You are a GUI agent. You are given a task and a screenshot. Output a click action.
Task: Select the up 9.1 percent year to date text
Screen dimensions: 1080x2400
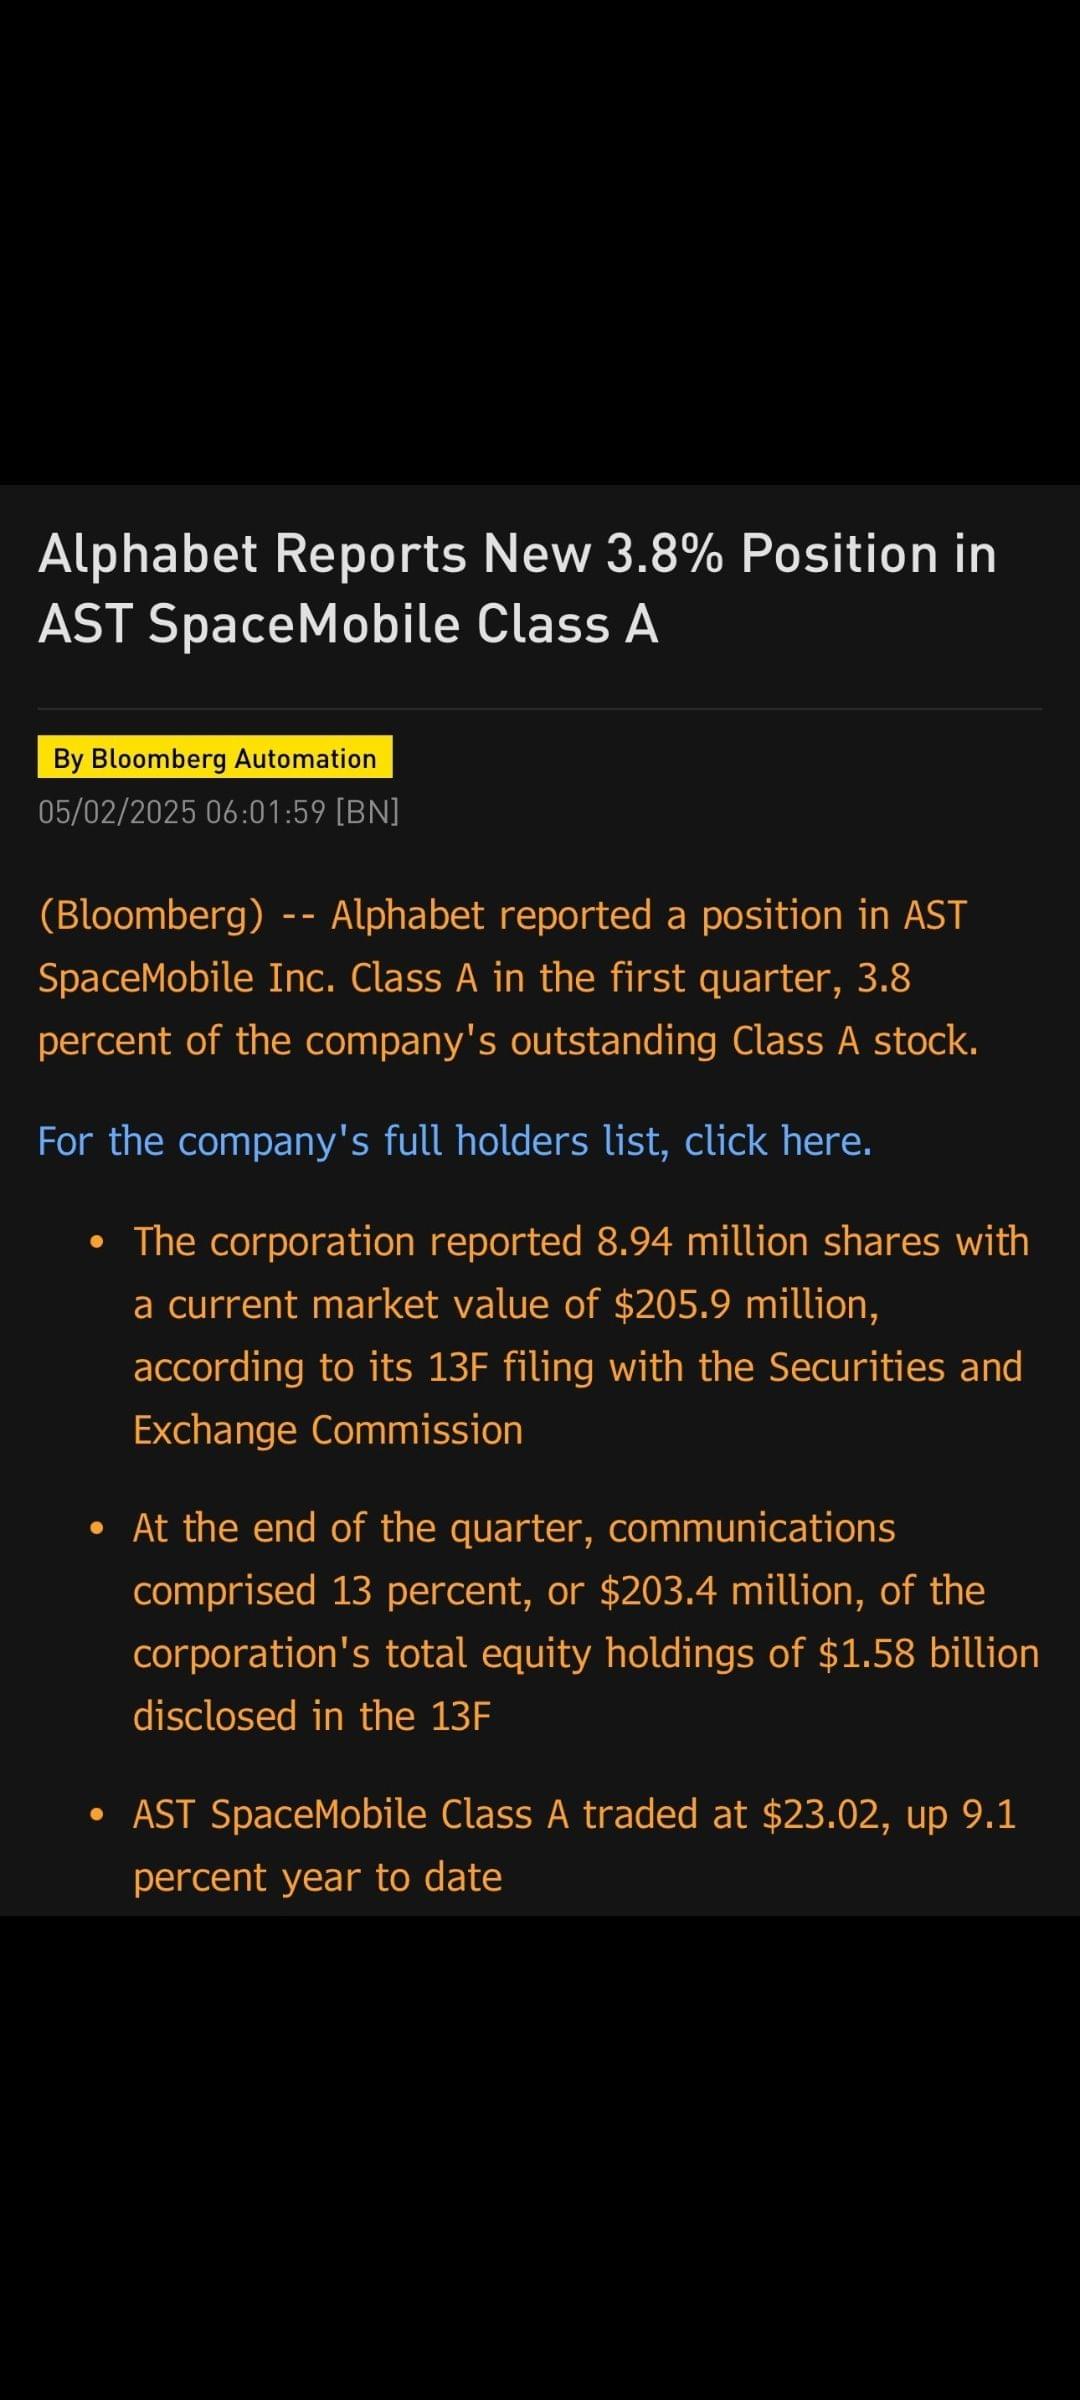coord(575,1846)
